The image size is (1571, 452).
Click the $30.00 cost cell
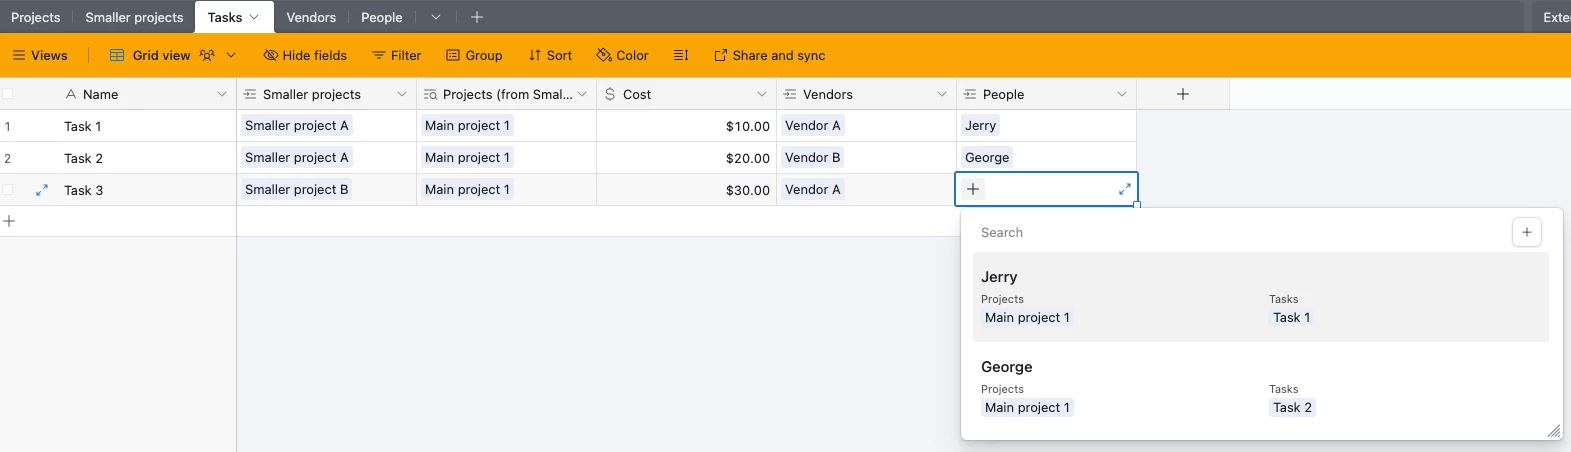687,190
